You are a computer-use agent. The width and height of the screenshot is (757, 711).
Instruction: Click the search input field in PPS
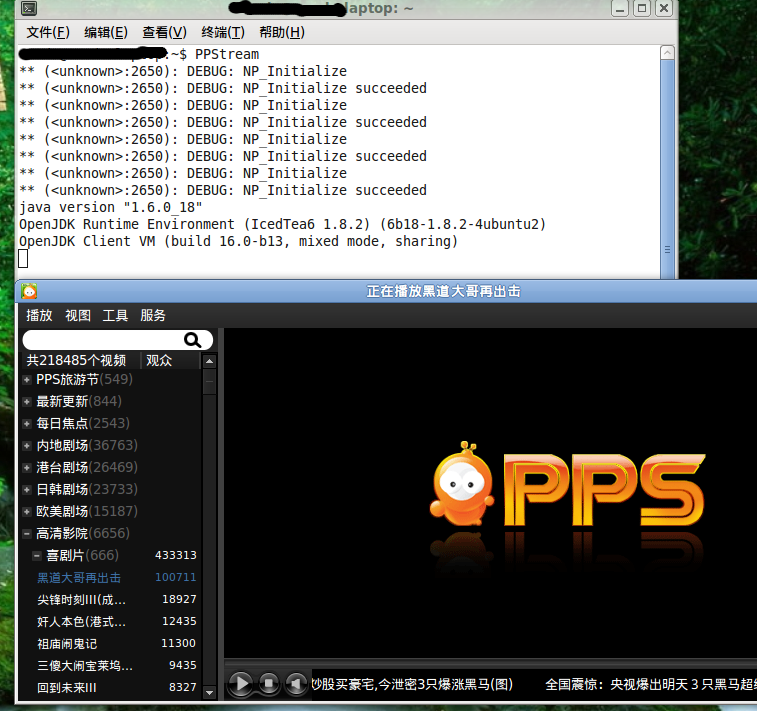click(x=118, y=340)
